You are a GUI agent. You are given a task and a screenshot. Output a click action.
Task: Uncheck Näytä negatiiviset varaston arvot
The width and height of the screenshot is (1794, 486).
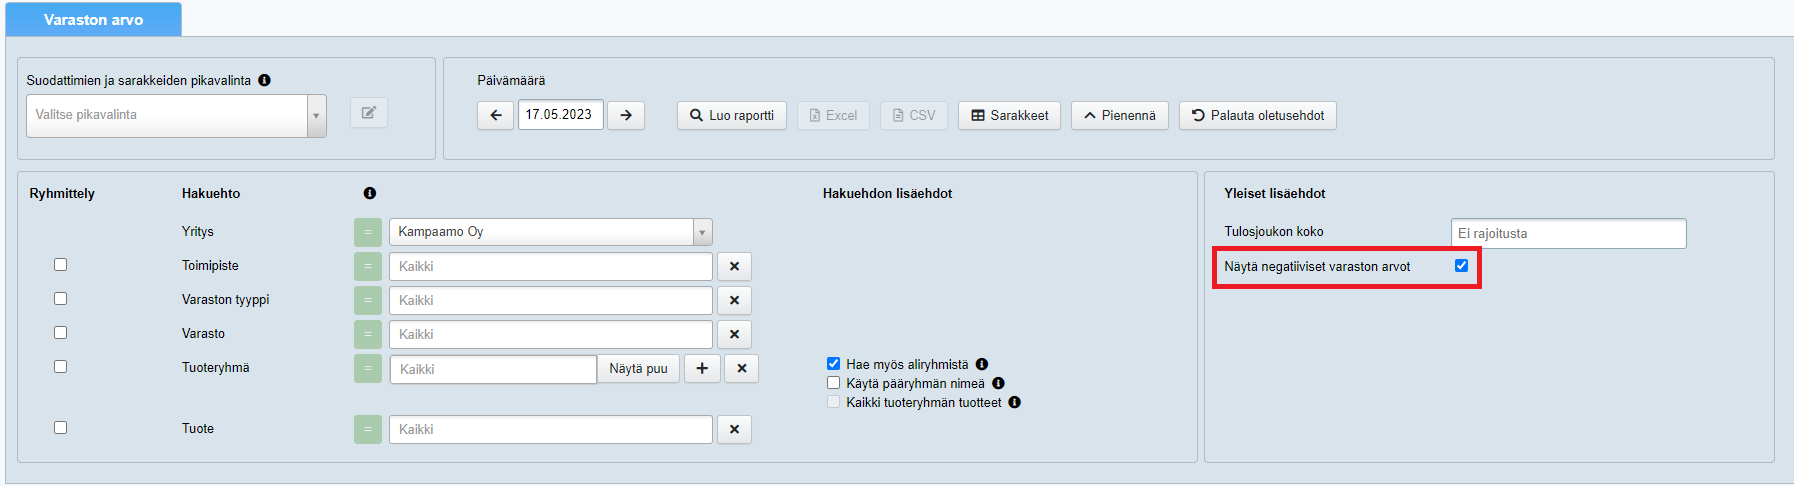1461,266
